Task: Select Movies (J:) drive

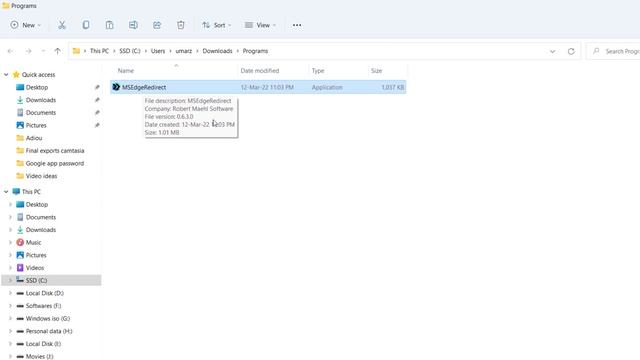Action: [x=40, y=356]
